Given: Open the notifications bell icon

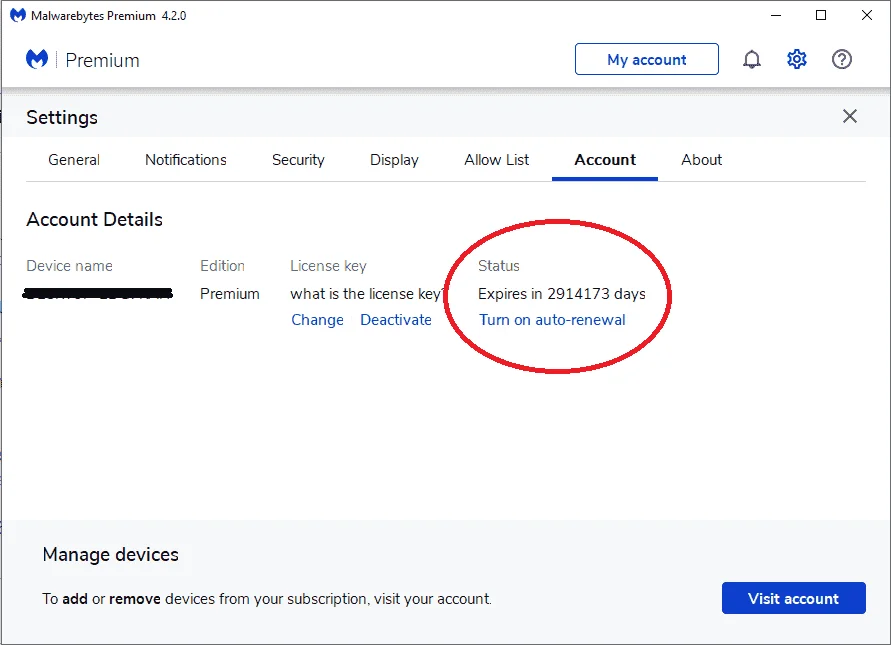Looking at the screenshot, I should (751, 59).
